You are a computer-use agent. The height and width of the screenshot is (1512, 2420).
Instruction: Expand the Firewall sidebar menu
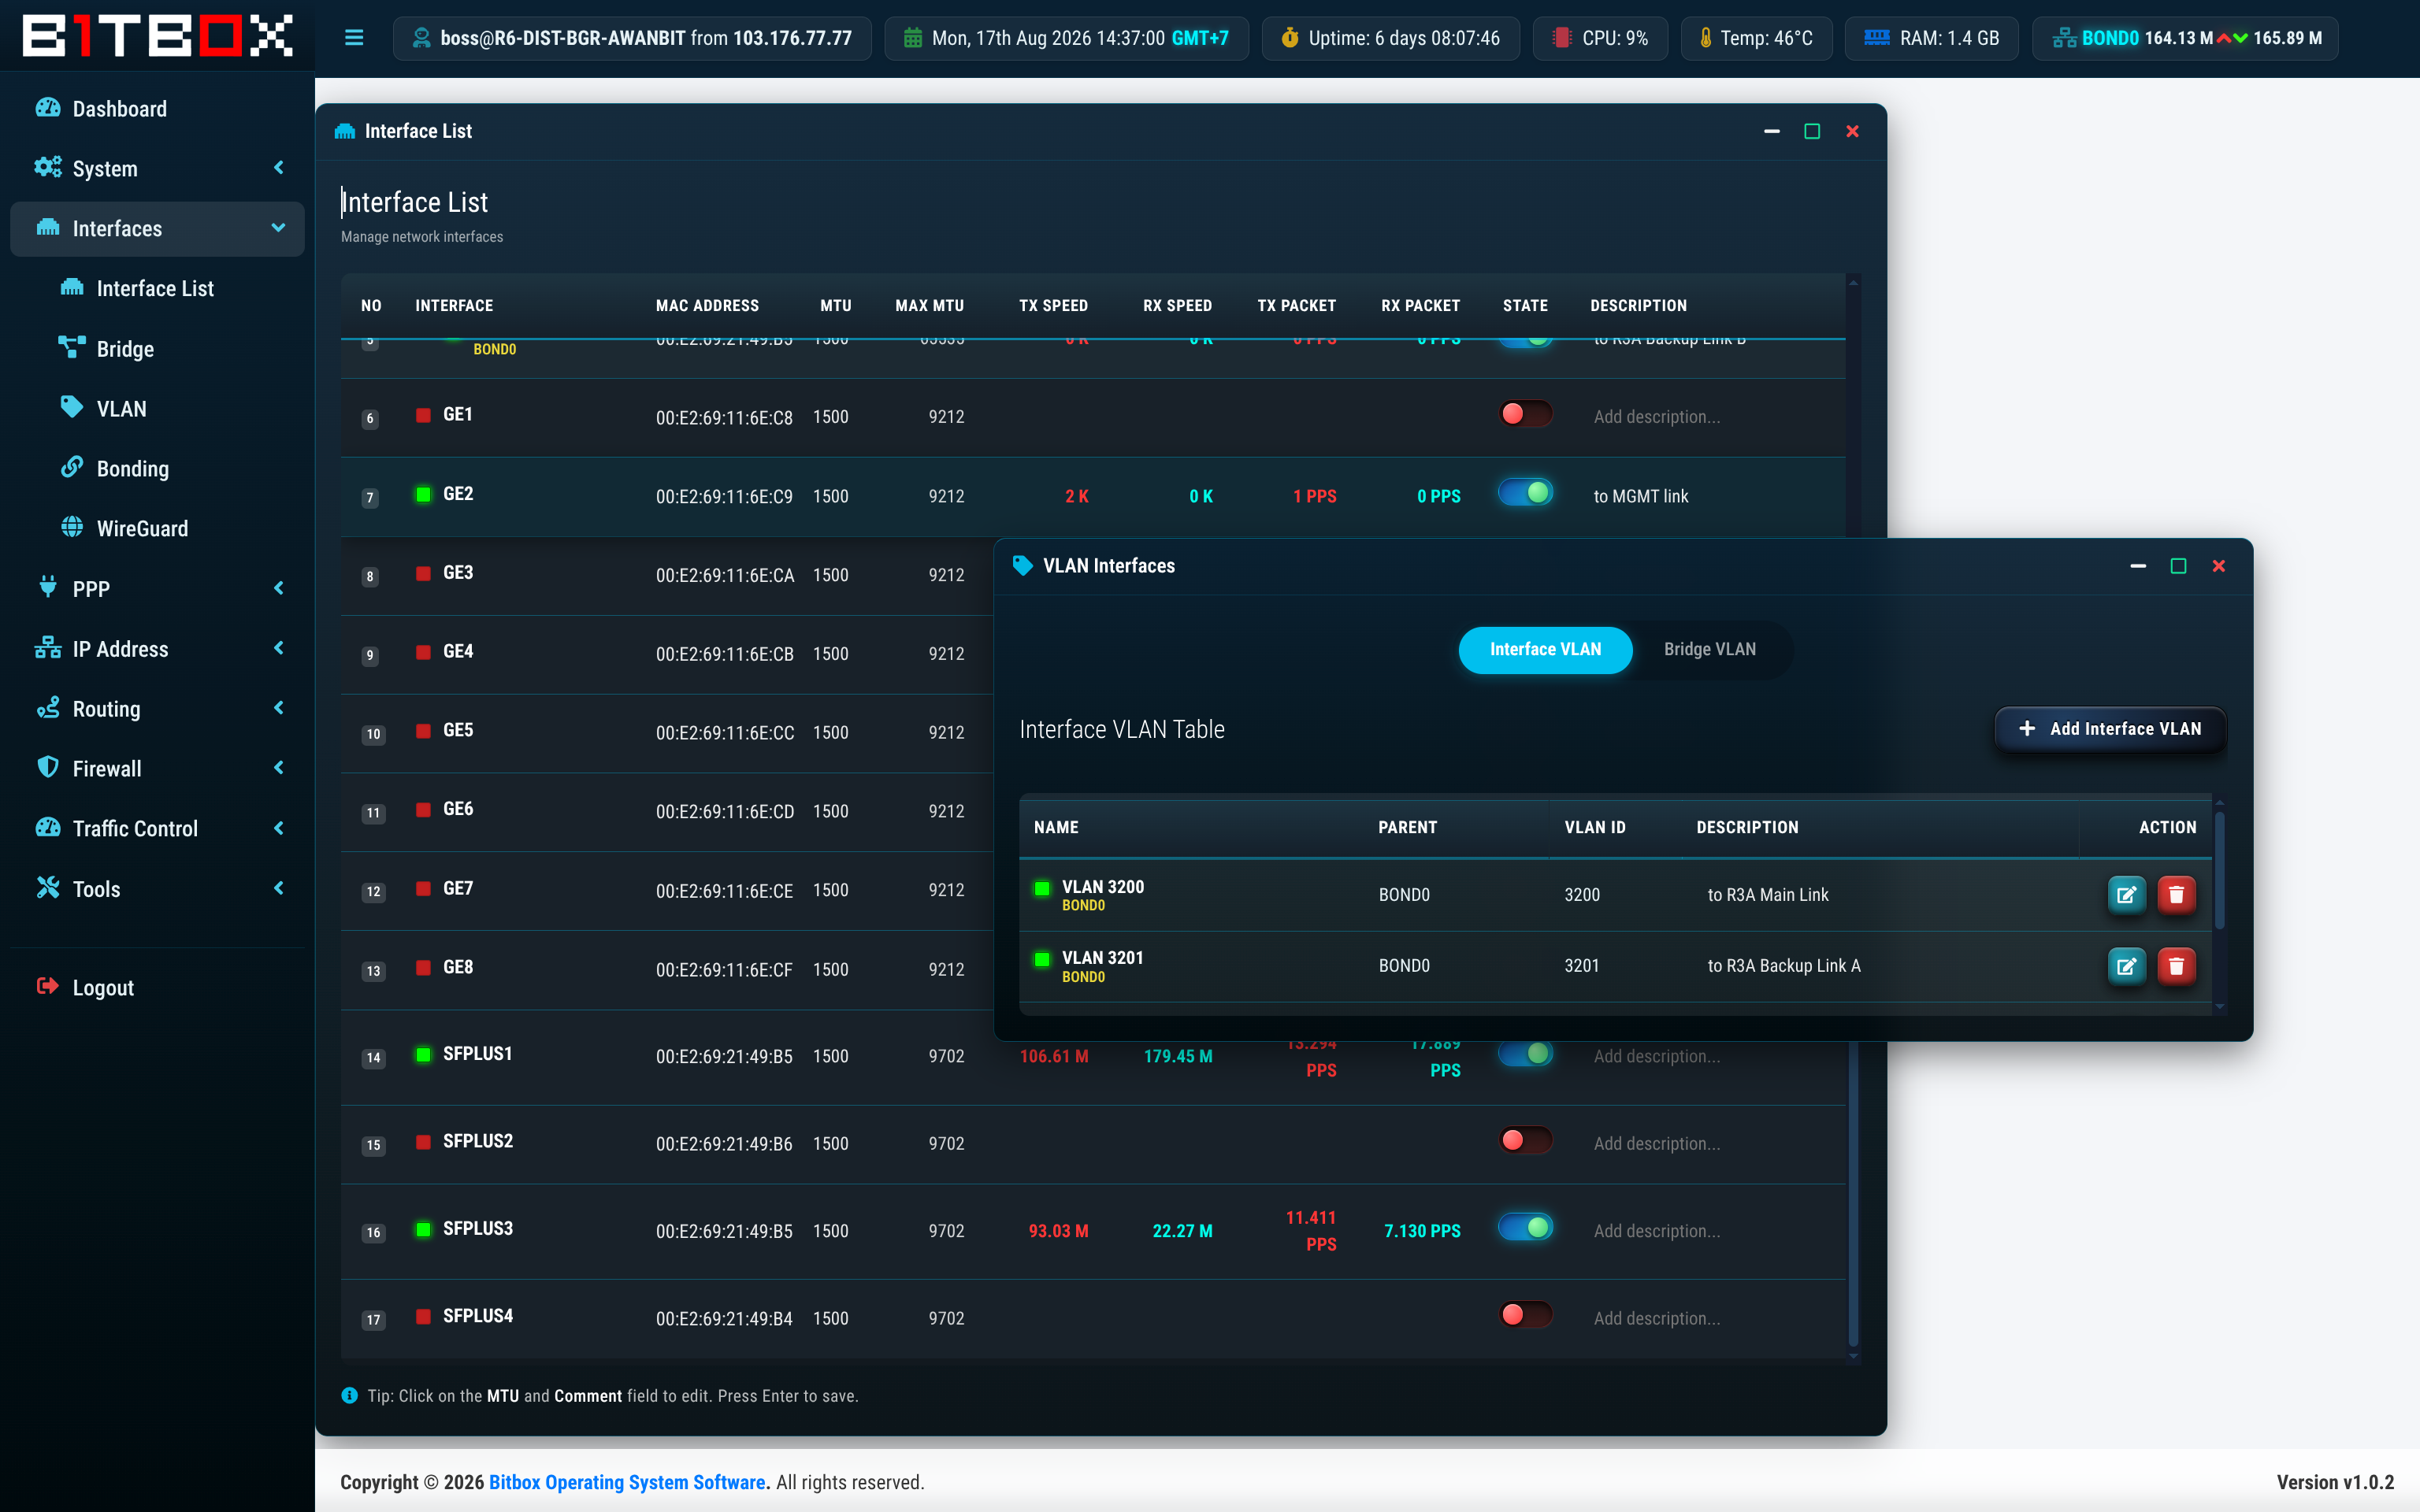(157, 769)
